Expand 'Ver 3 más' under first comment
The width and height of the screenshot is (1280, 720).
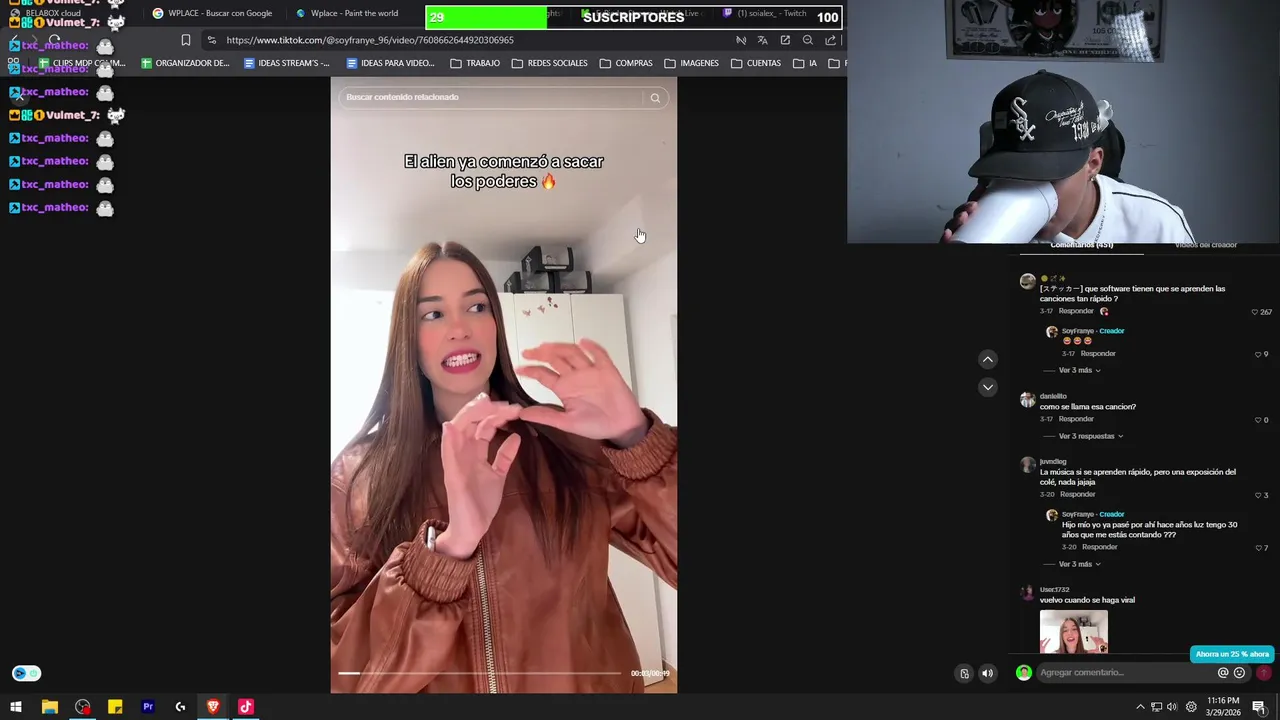click(x=1079, y=370)
